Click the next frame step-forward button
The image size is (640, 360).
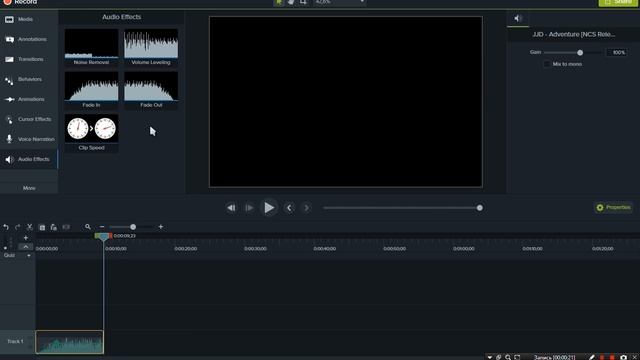(249, 208)
